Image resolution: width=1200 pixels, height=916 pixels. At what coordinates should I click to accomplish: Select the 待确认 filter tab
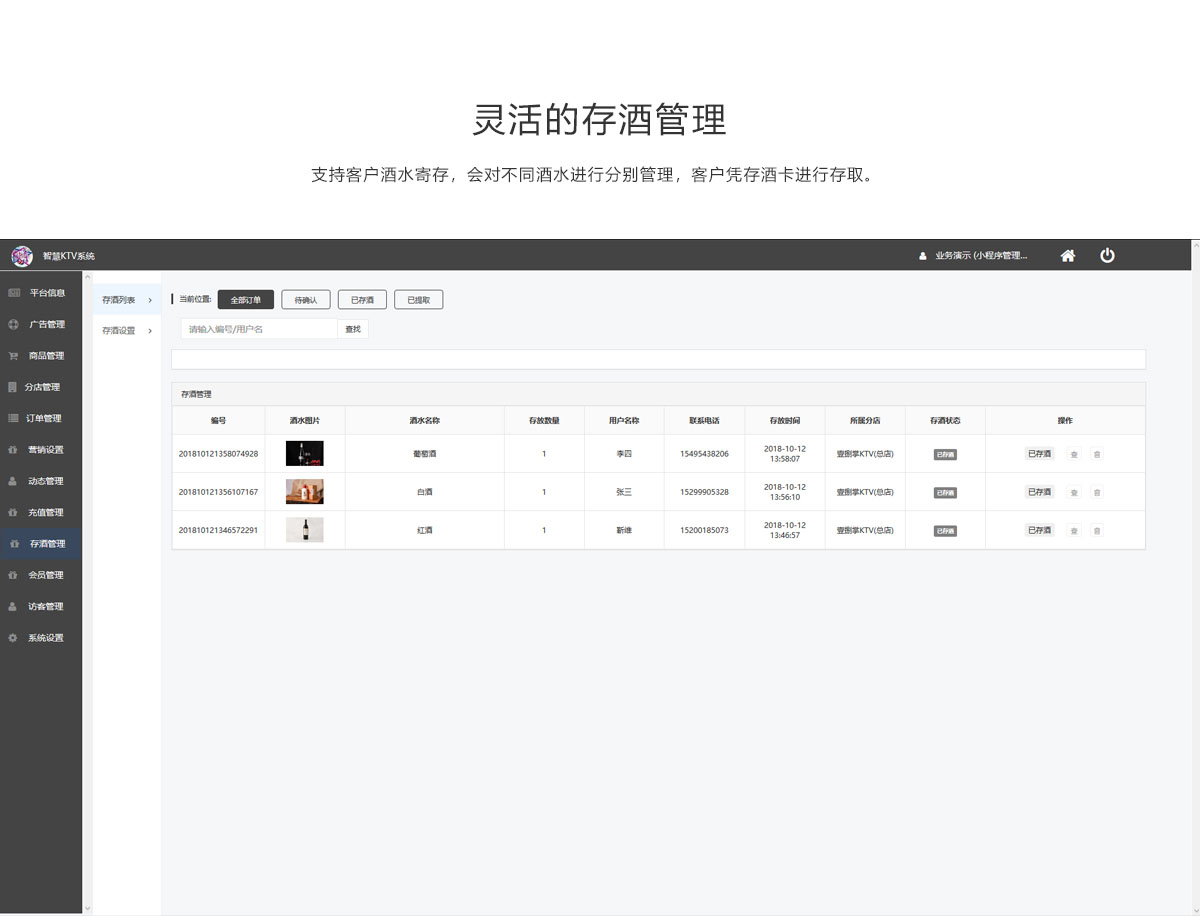point(306,300)
